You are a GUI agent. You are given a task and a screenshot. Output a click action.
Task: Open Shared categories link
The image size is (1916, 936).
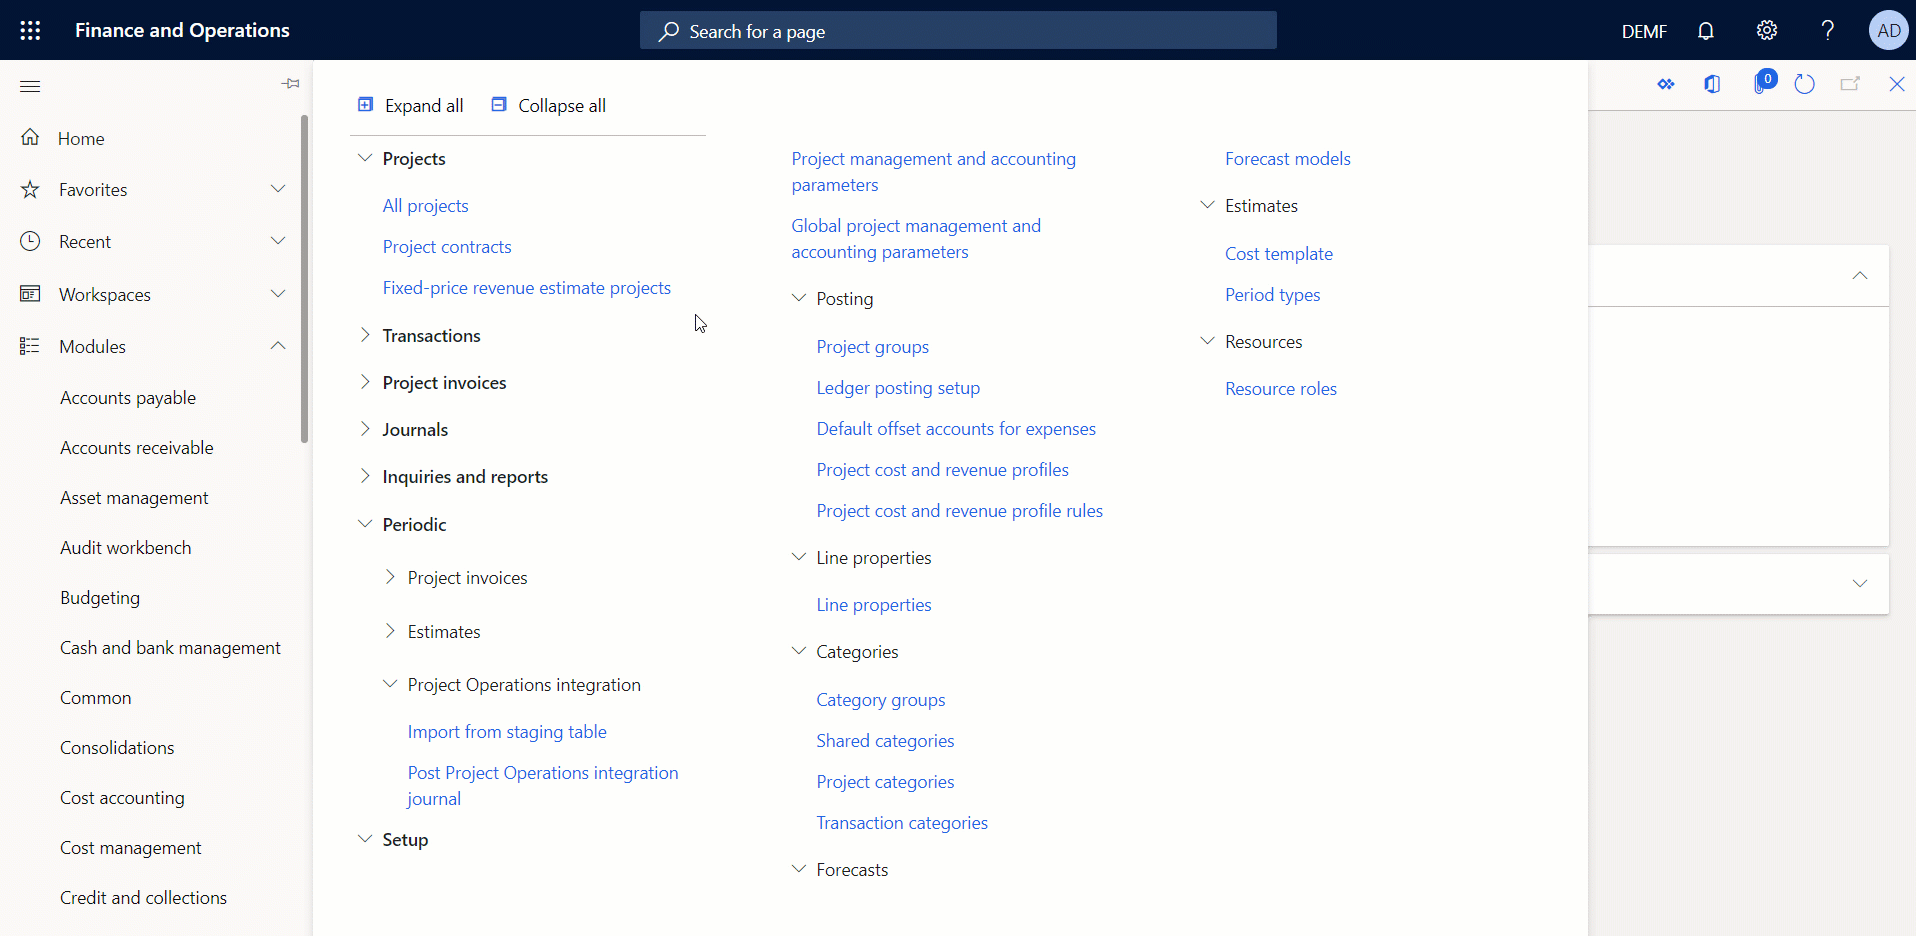[x=885, y=741]
